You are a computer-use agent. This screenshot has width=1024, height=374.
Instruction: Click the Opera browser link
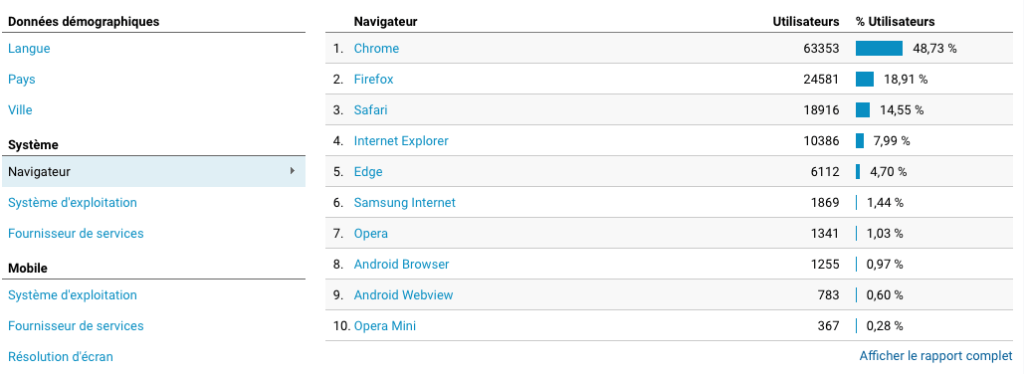pyautogui.click(x=371, y=233)
